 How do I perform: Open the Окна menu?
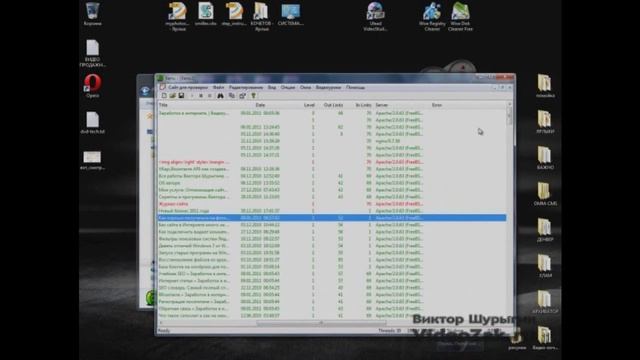point(305,87)
